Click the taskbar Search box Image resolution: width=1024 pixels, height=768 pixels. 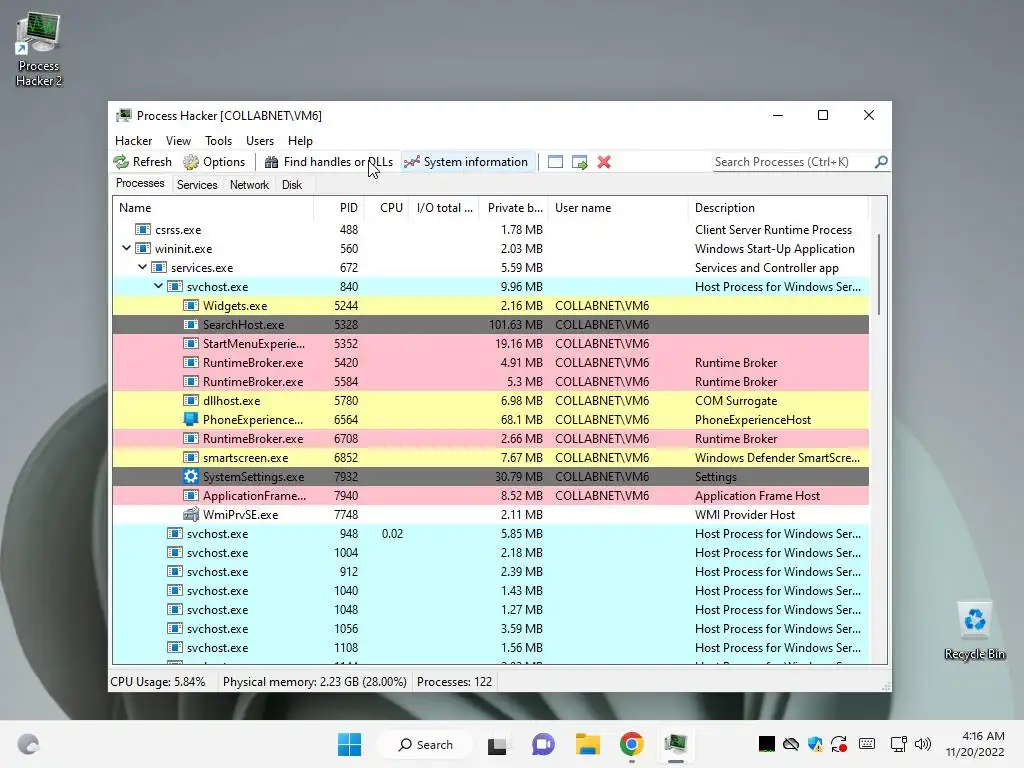tap(425, 744)
